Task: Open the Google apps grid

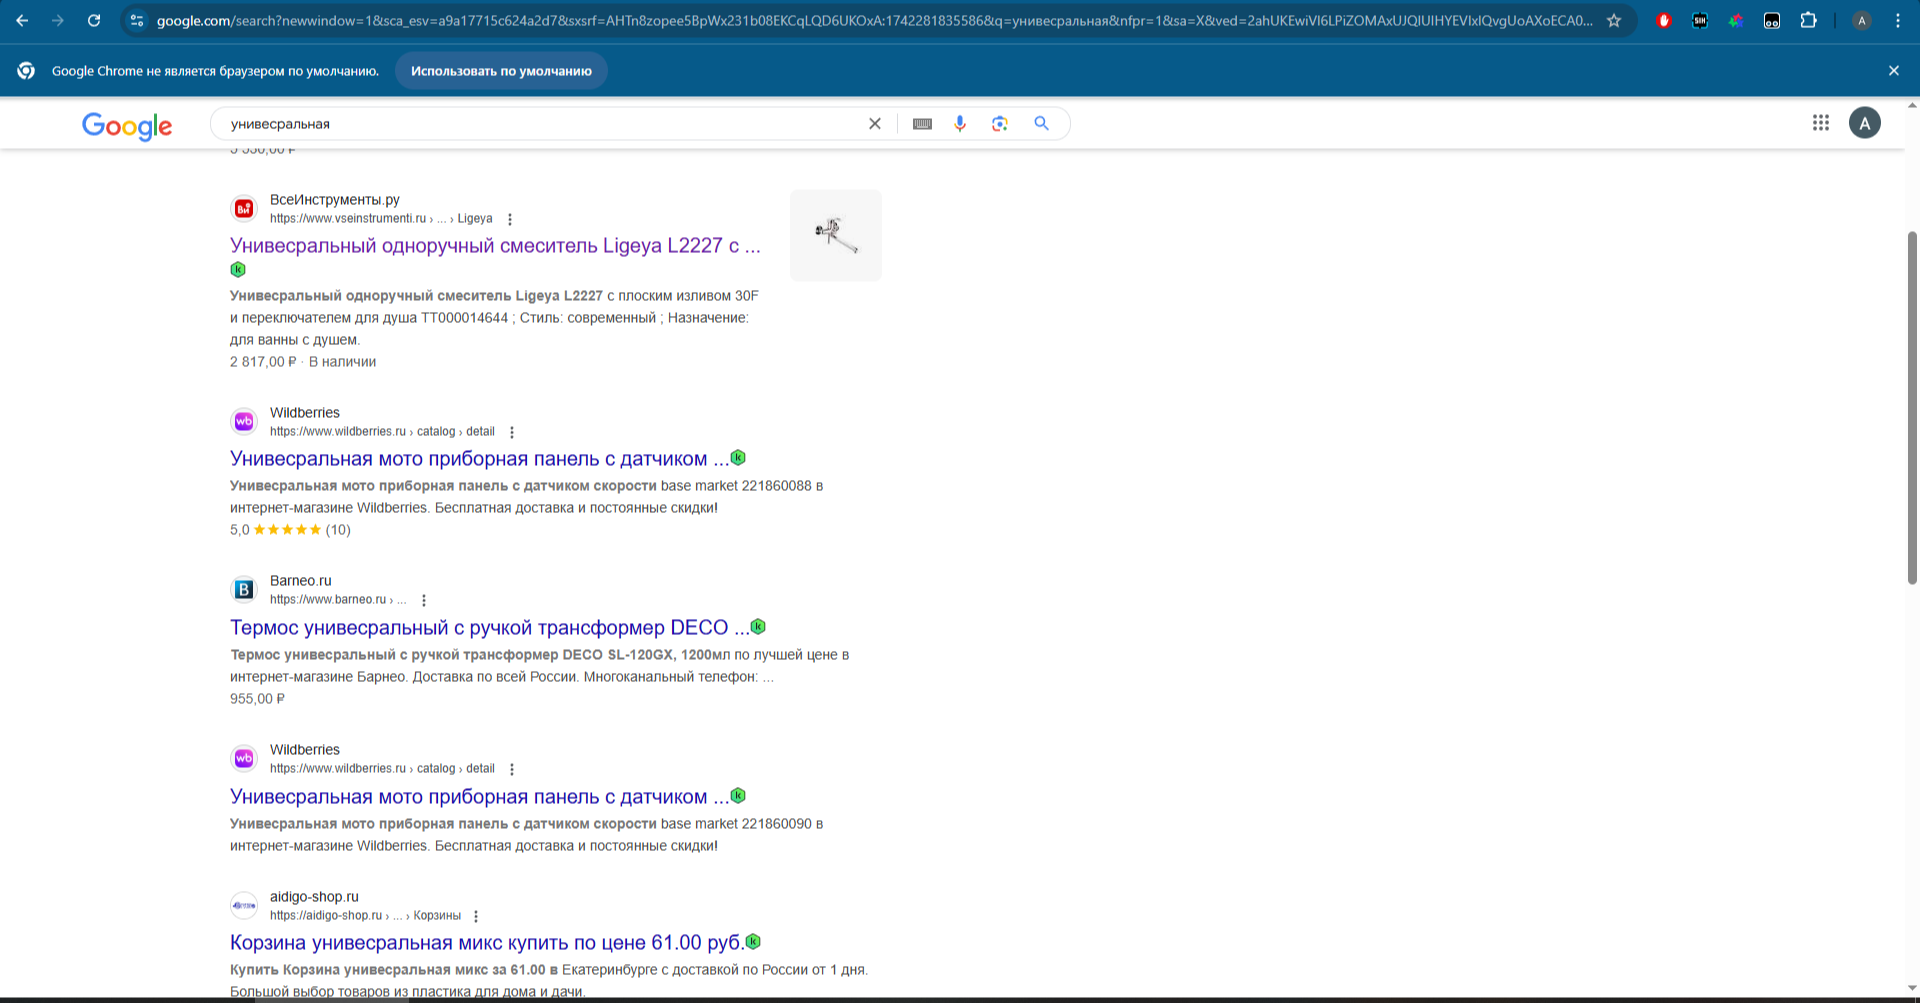Action: (x=1821, y=123)
